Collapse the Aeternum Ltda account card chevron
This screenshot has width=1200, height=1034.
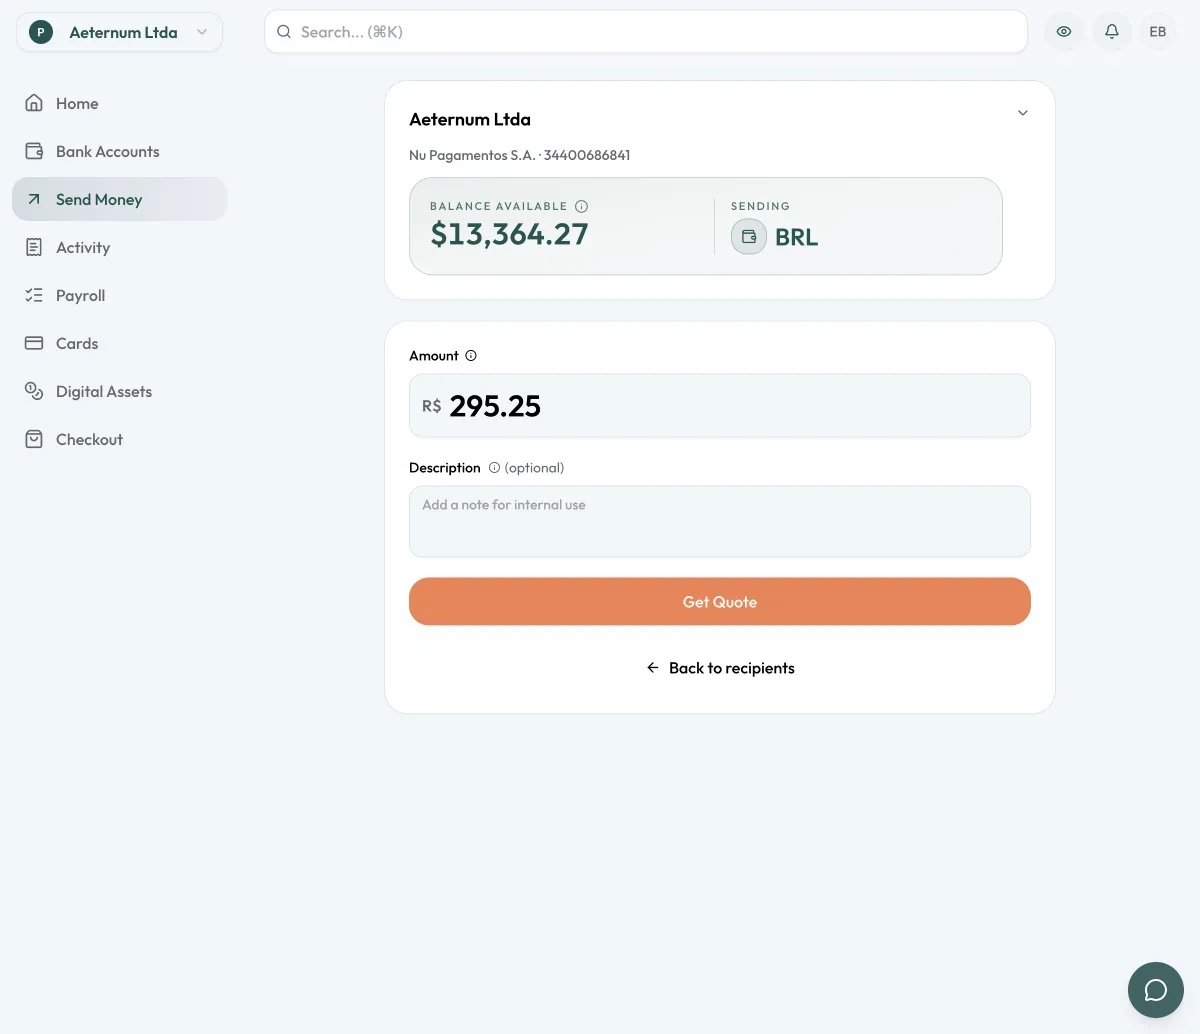tap(1022, 113)
